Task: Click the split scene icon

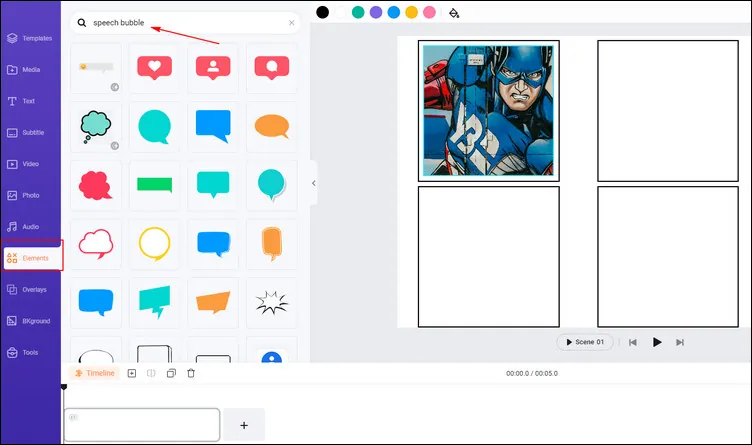Action: (151, 373)
